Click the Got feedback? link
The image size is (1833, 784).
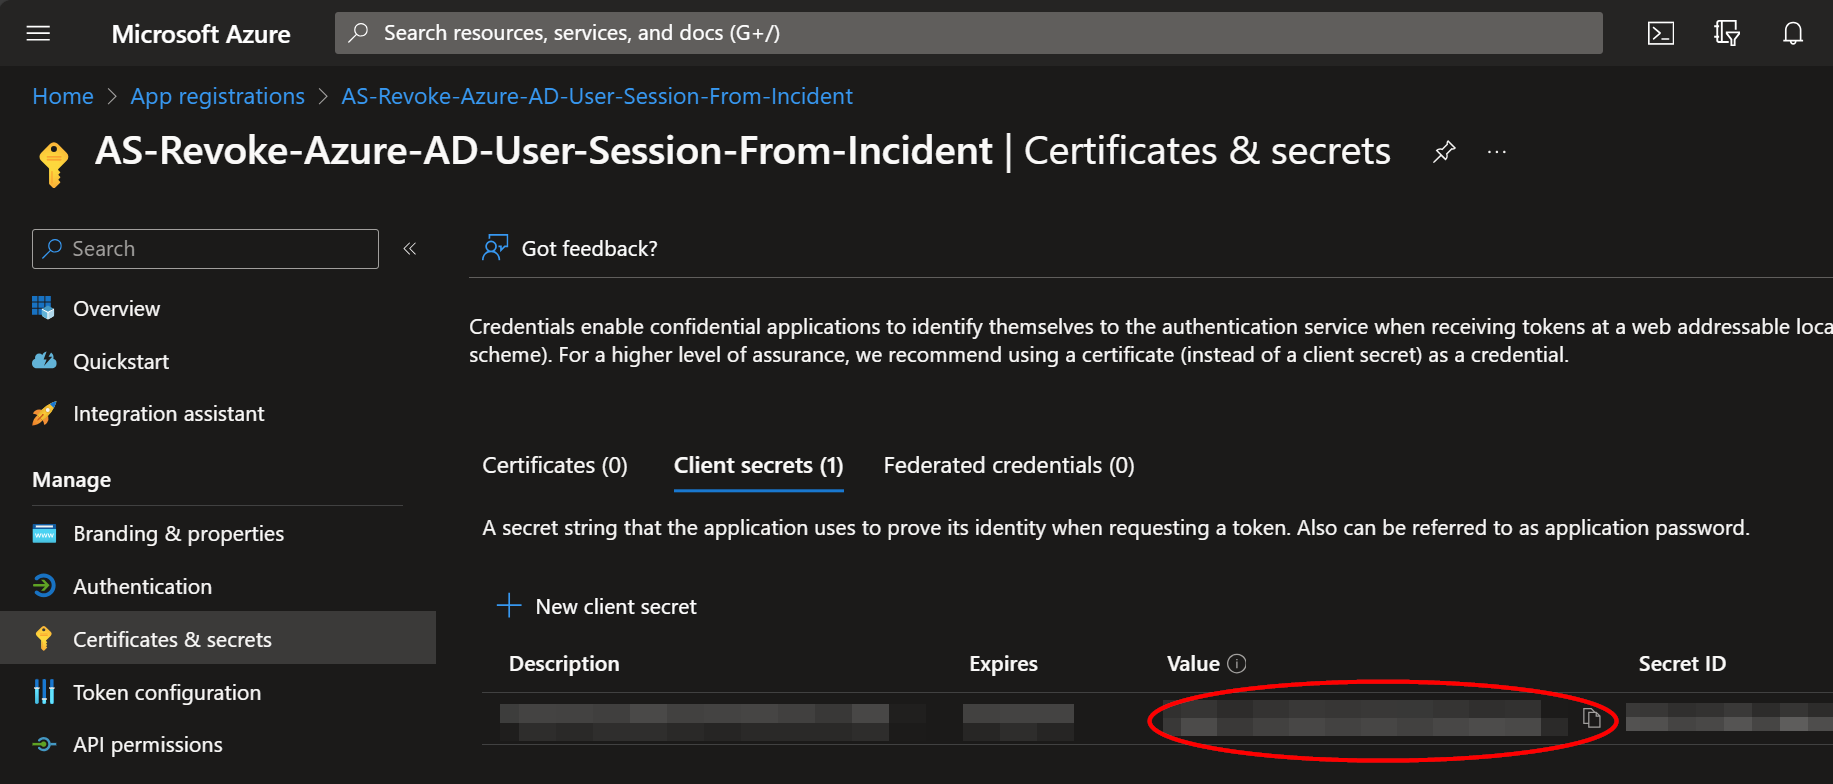(590, 248)
